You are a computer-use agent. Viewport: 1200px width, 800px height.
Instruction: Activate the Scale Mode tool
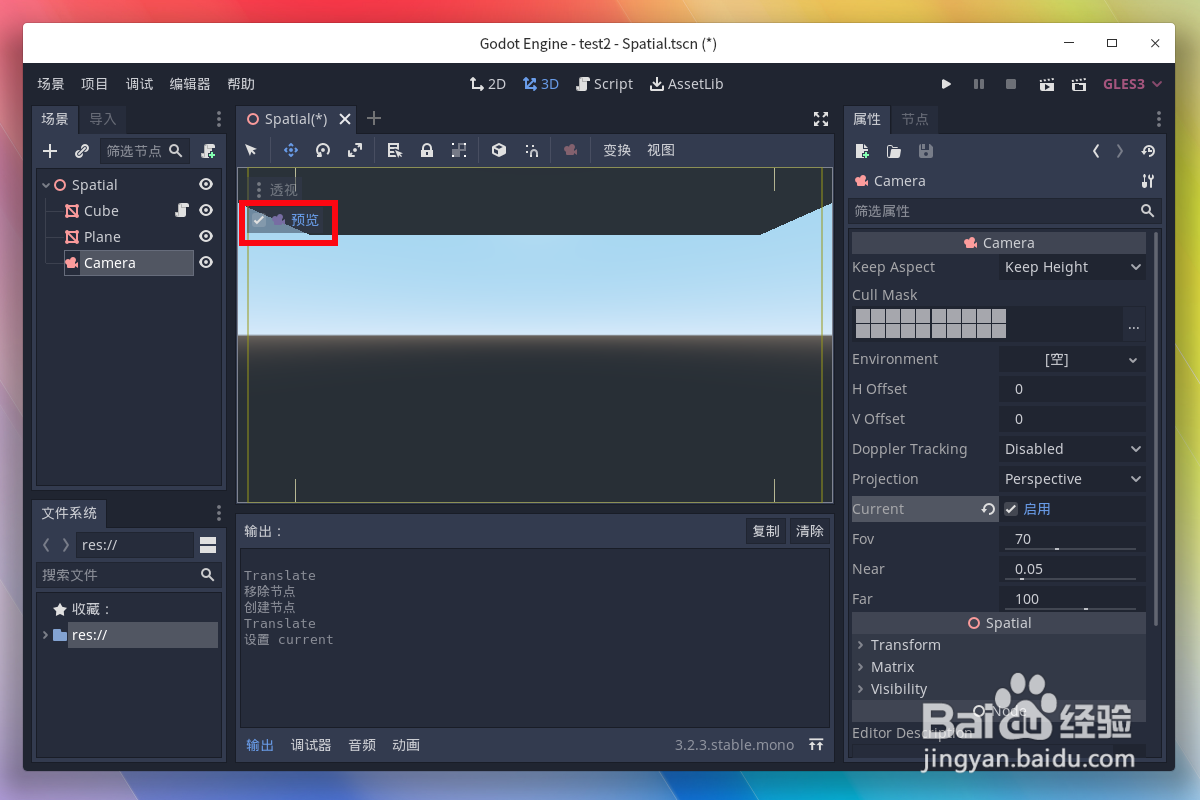pos(355,150)
